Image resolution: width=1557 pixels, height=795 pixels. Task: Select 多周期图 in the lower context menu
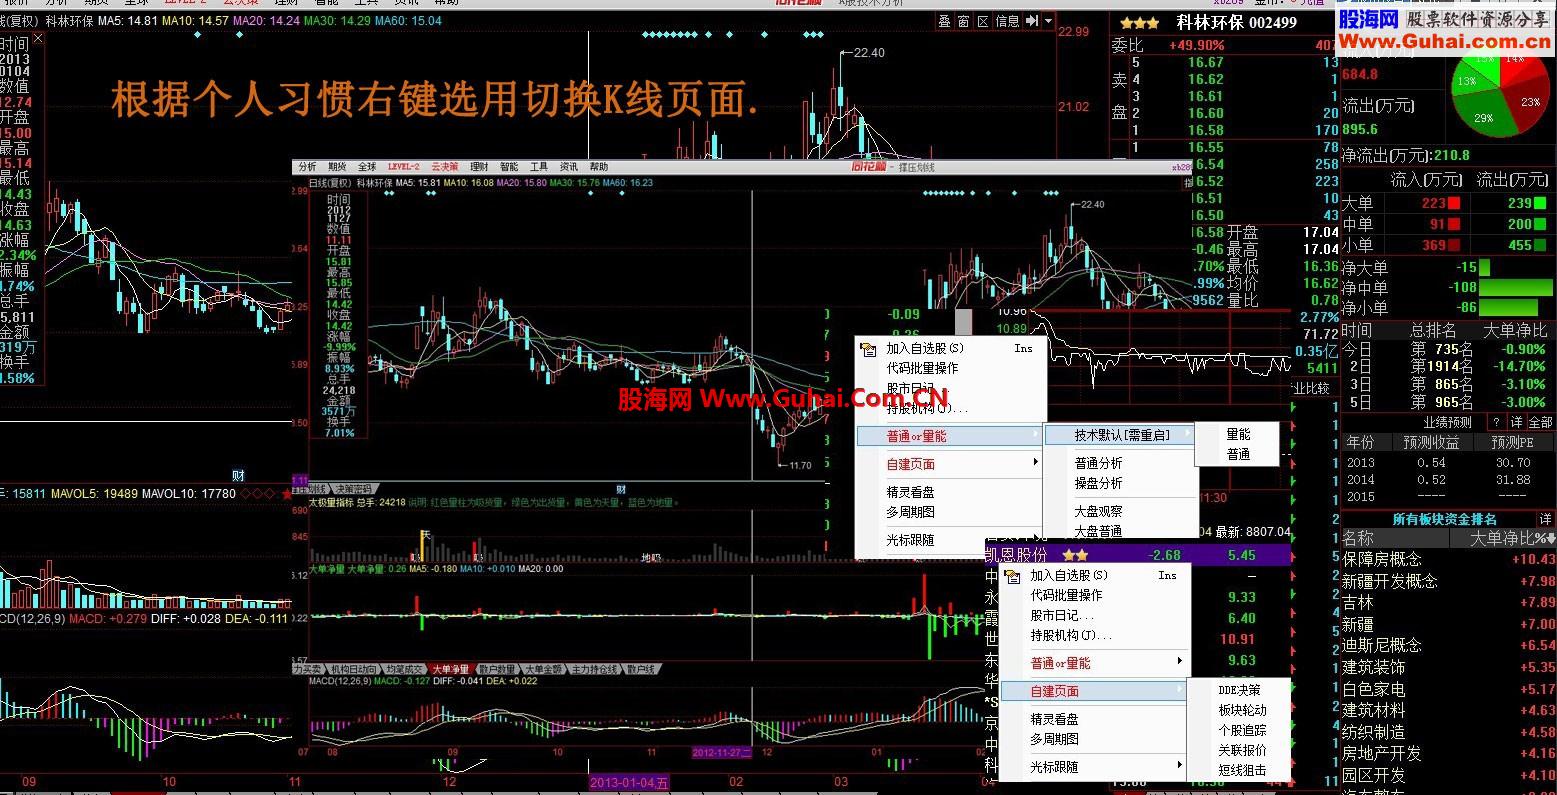point(1054,739)
